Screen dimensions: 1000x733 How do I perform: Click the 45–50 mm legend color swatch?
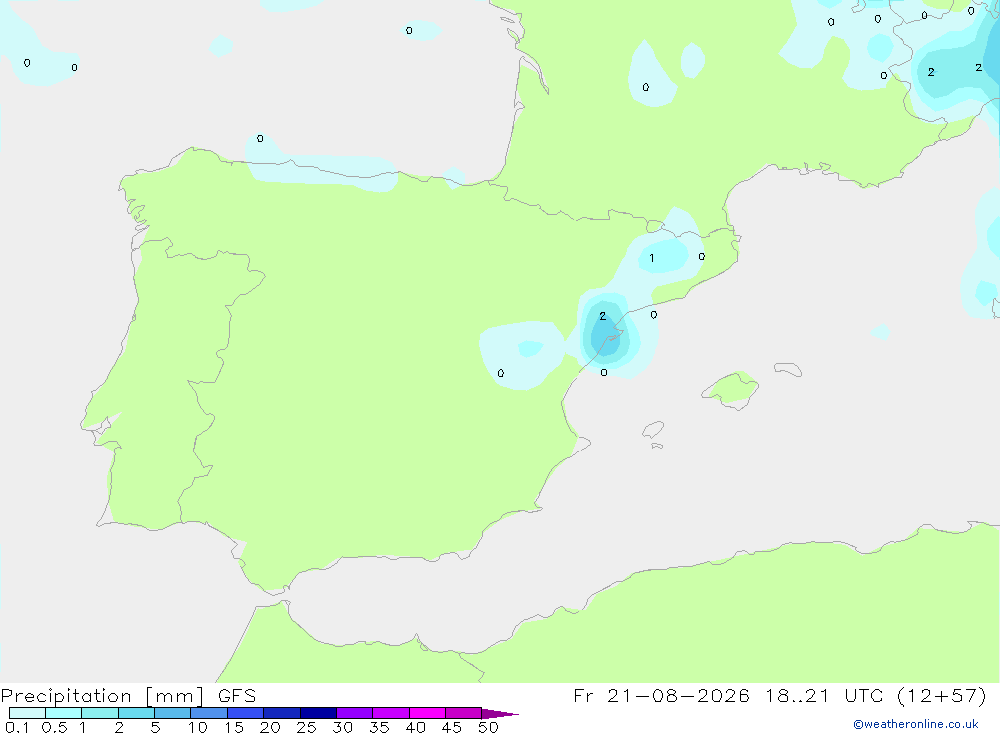click(464, 713)
